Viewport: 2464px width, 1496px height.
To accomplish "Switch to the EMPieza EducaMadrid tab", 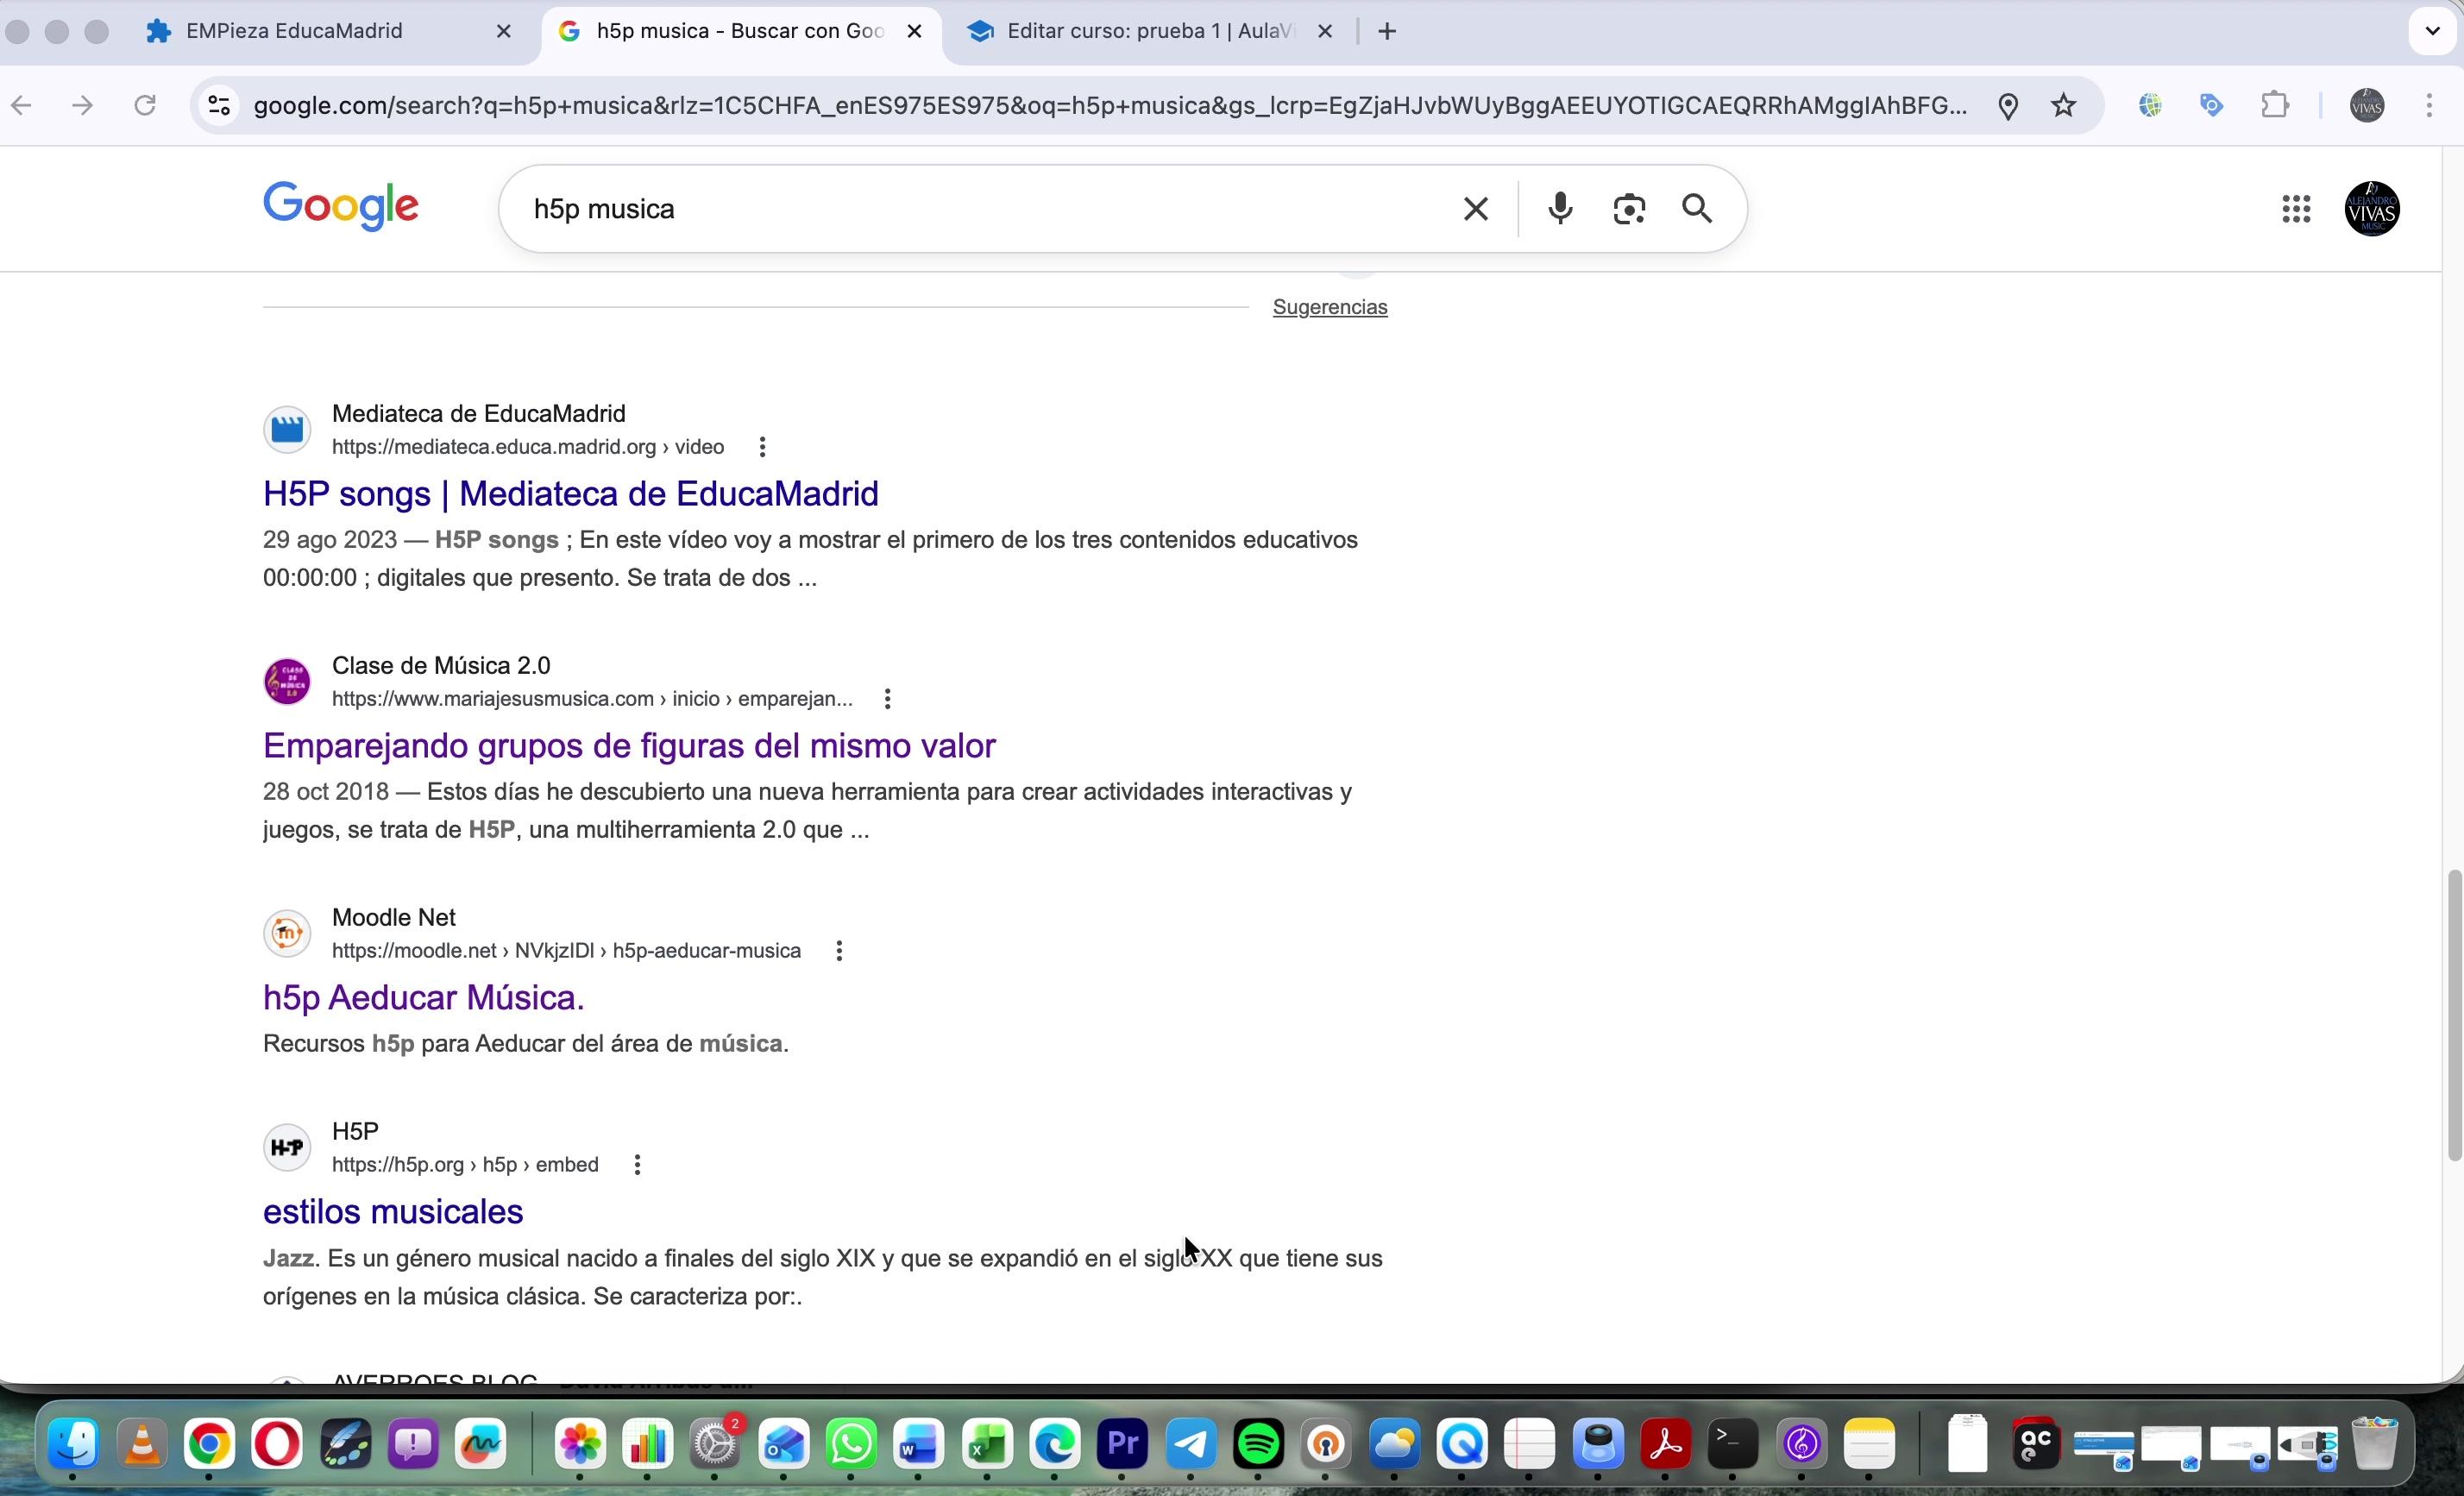I will click(x=294, y=31).
